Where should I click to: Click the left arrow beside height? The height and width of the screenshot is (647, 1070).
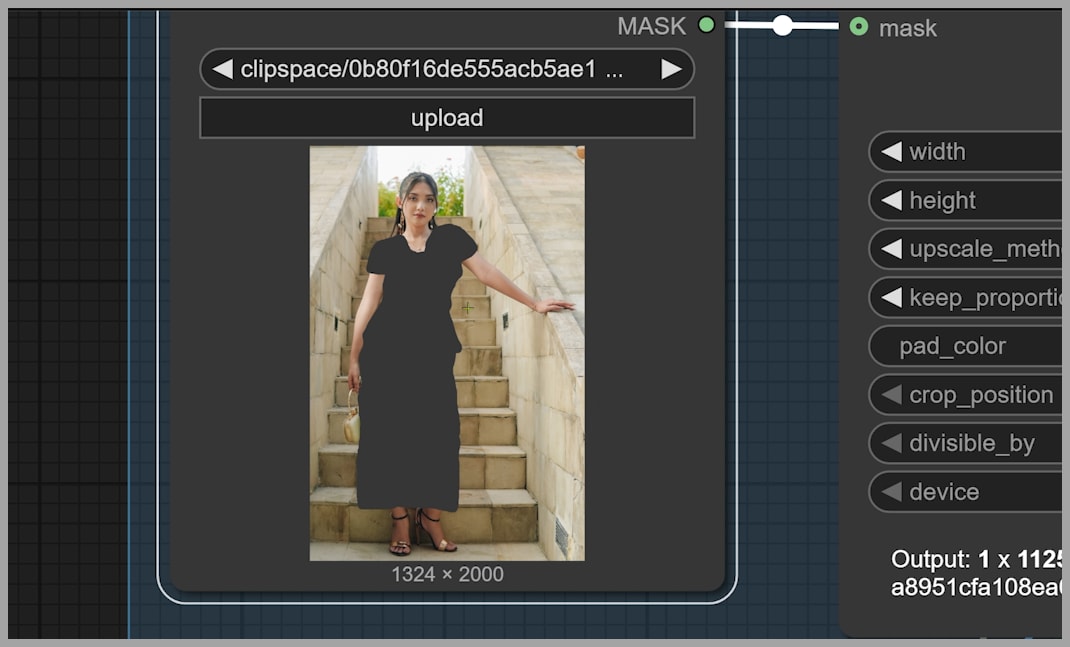tap(890, 201)
